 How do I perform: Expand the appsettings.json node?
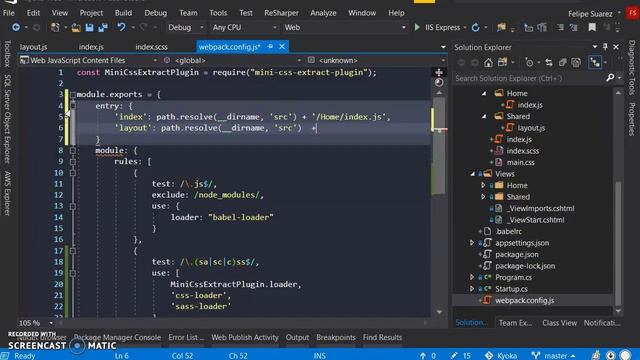coord(472,243)
